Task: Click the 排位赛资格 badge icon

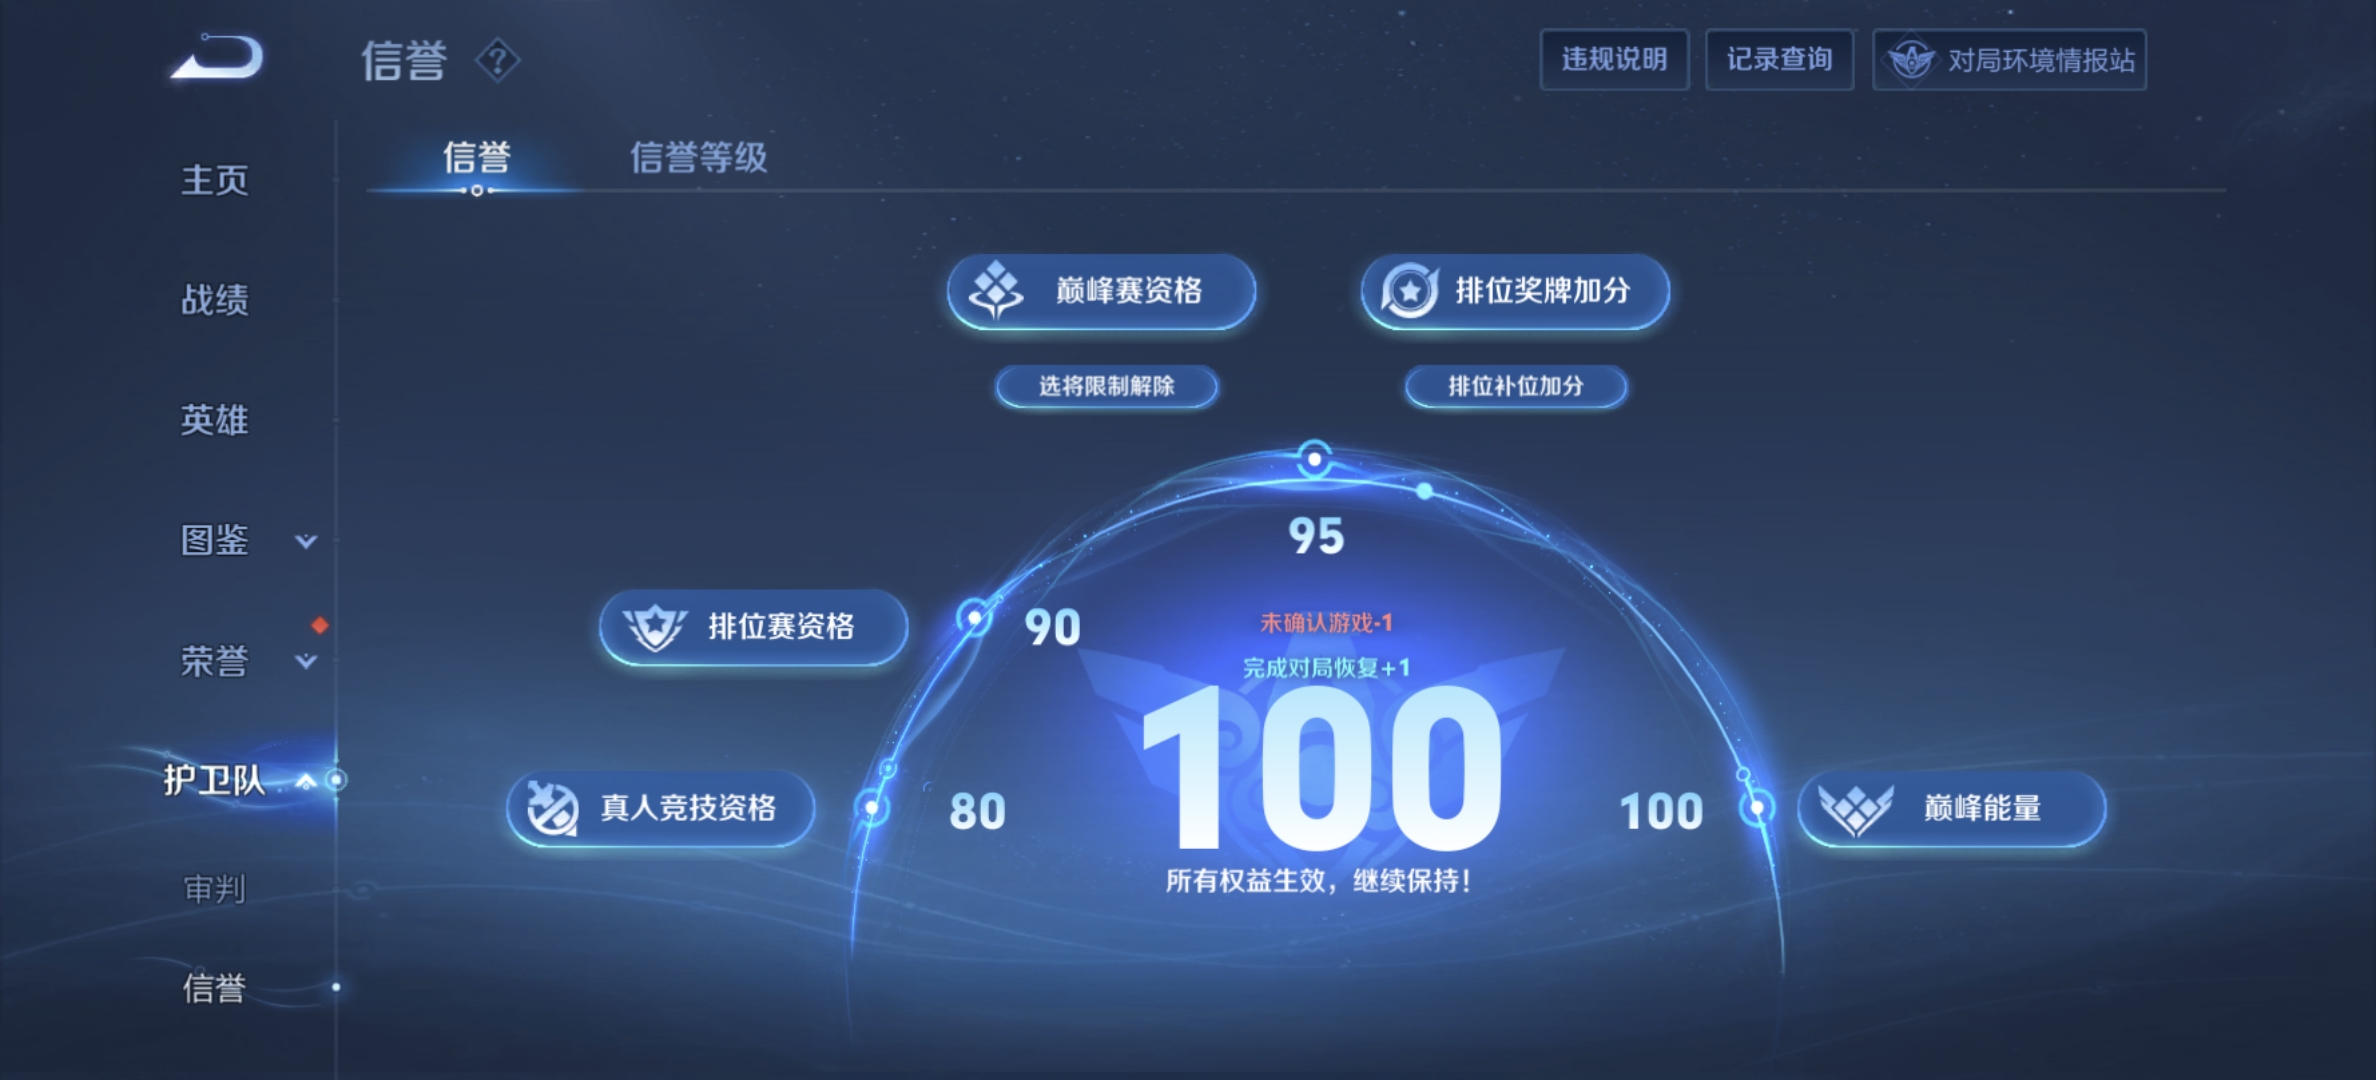Action: click(655, 627)
